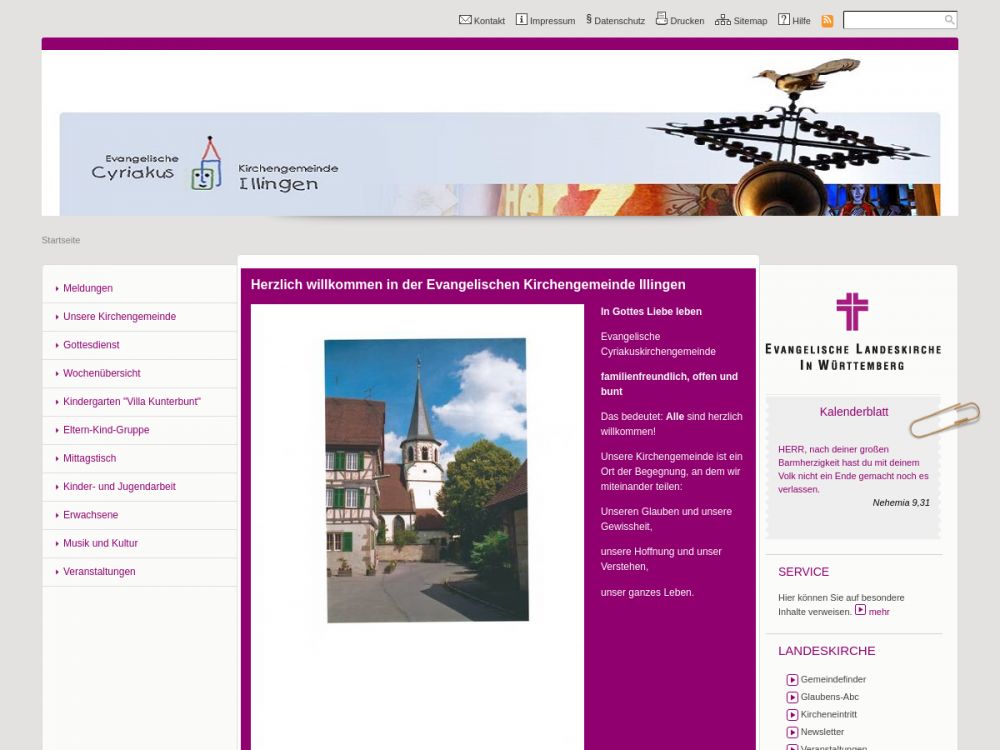Open Impressum via the info icon
Screen dimensions: 1000x750
coord(521,19)
